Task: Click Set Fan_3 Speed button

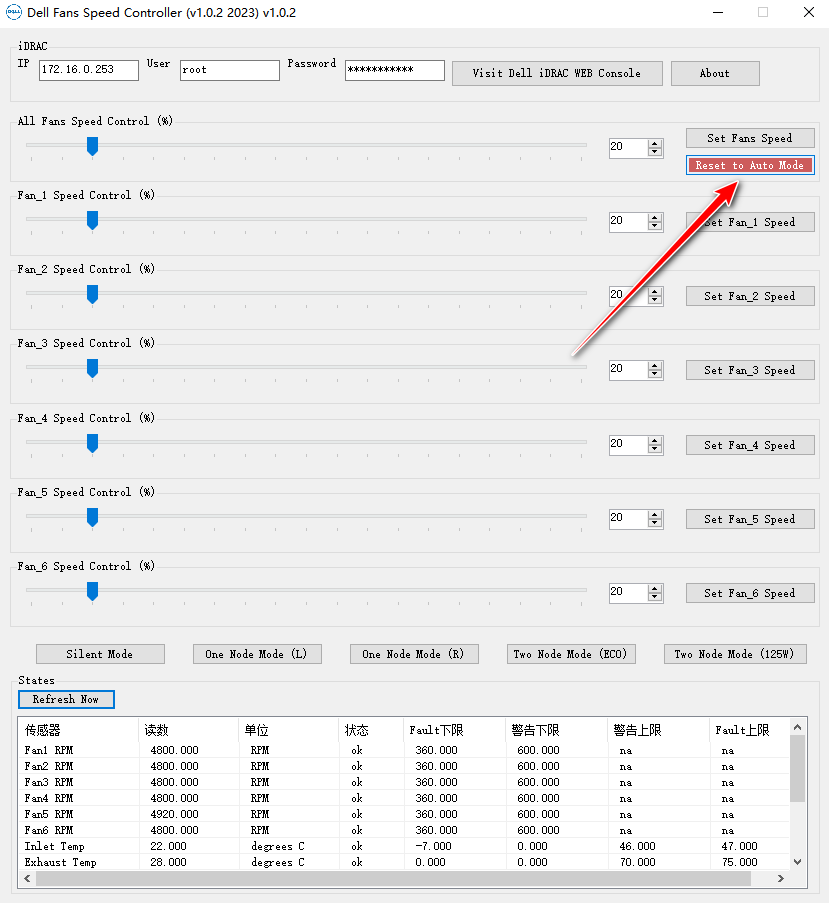Action: 750,370
